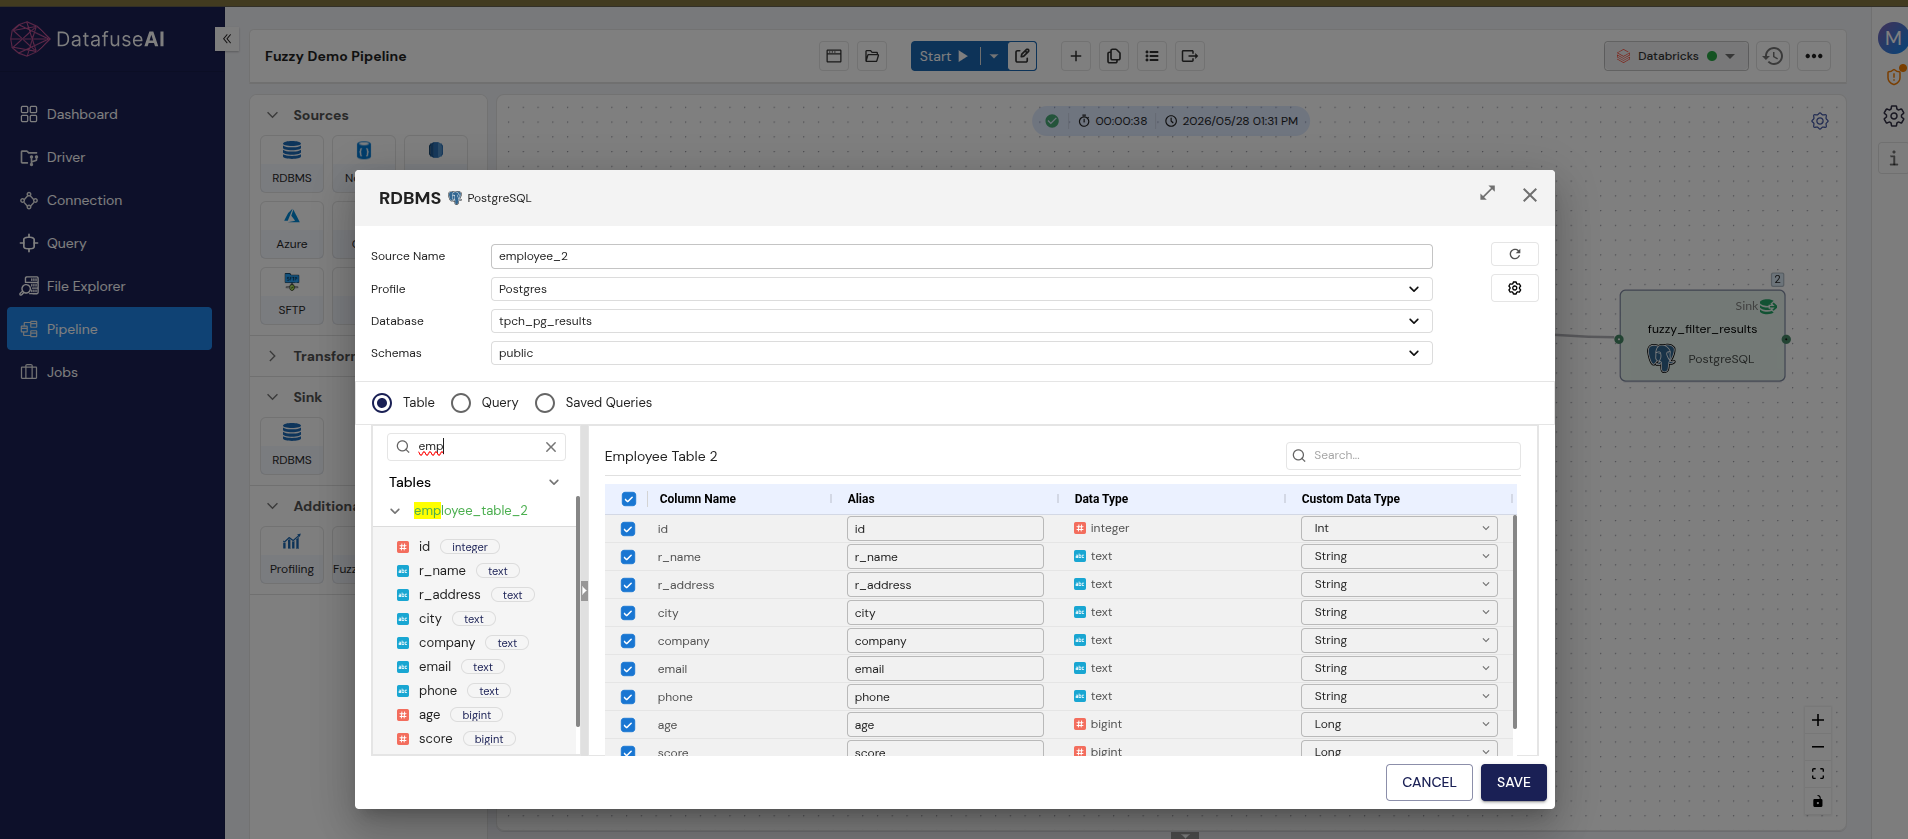
Task: Toggle the select-all columns header checkbox
Action: coord(629,499)
